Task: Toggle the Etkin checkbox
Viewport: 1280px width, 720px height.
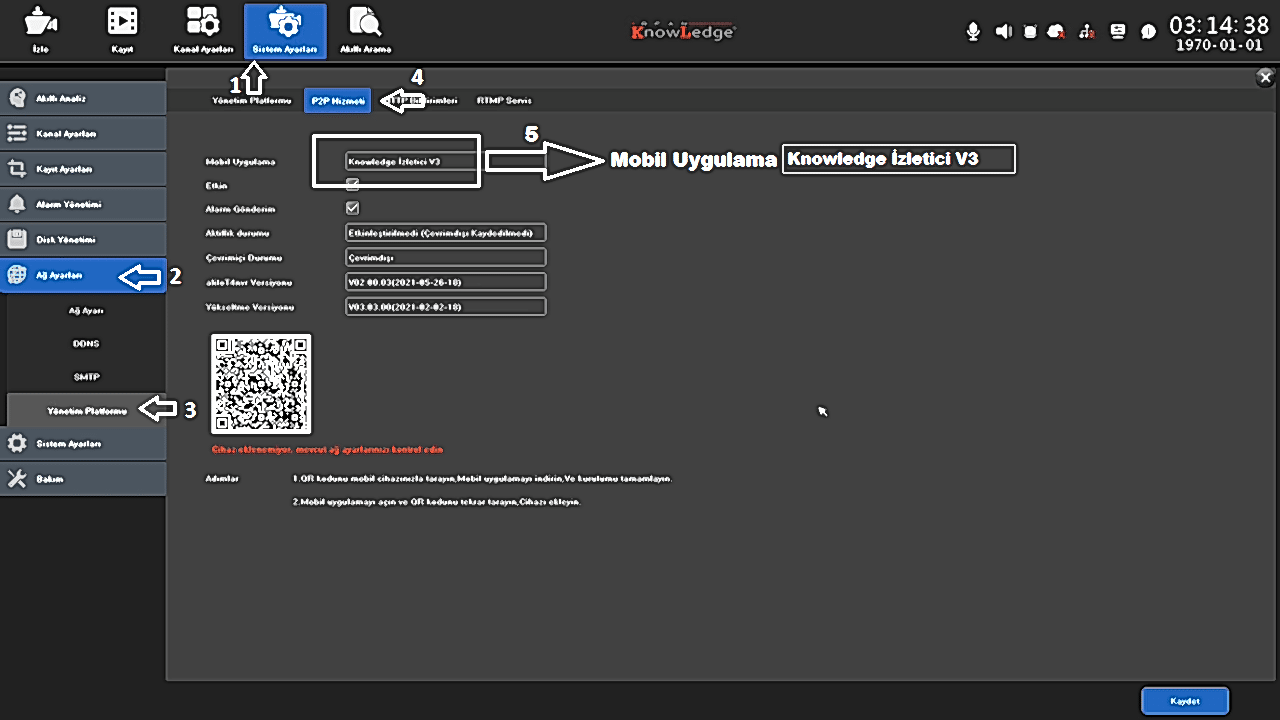Action: click(352, 185)
